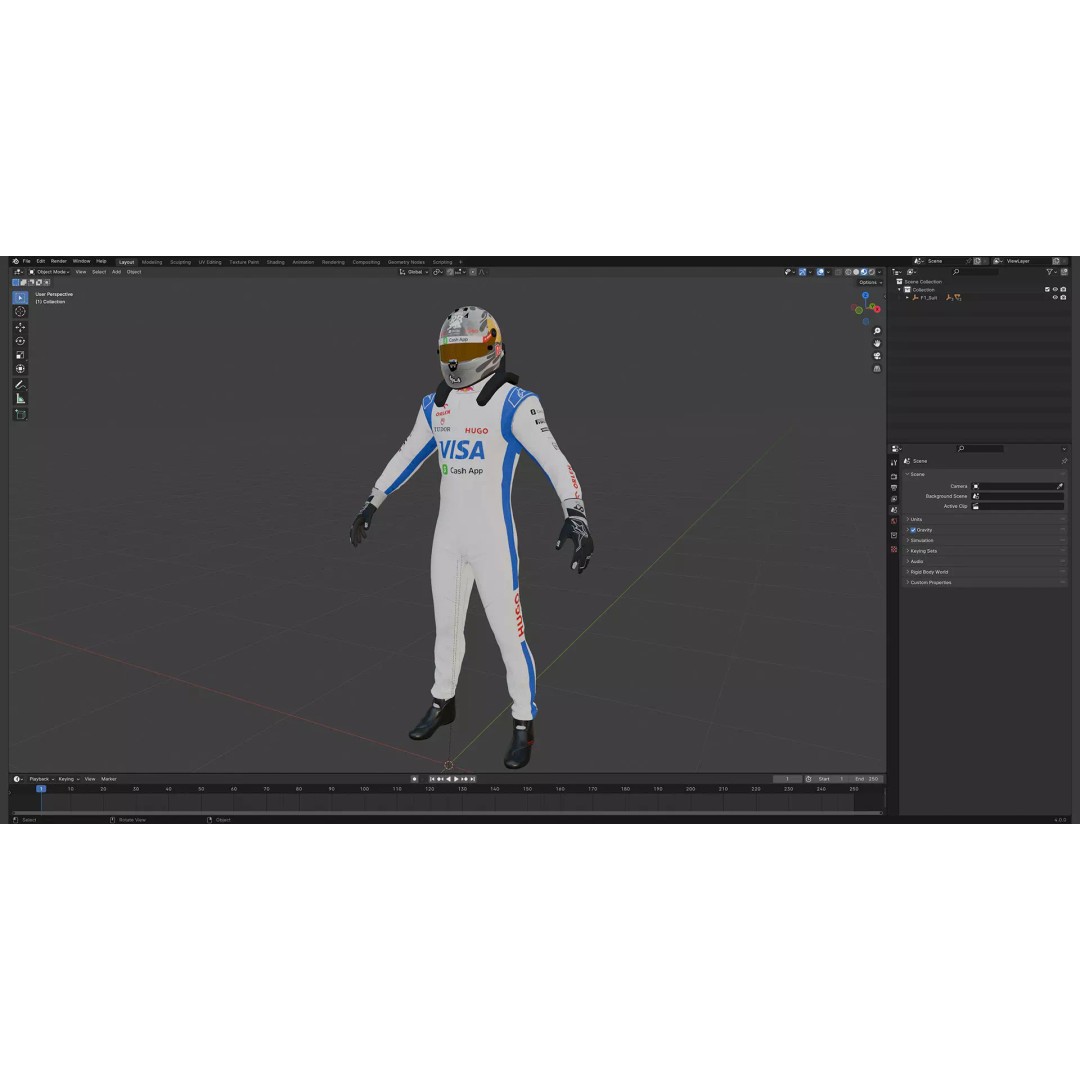Switch to the Shading workspace tab
The image size is (1080, 1080).
point(276,262)
